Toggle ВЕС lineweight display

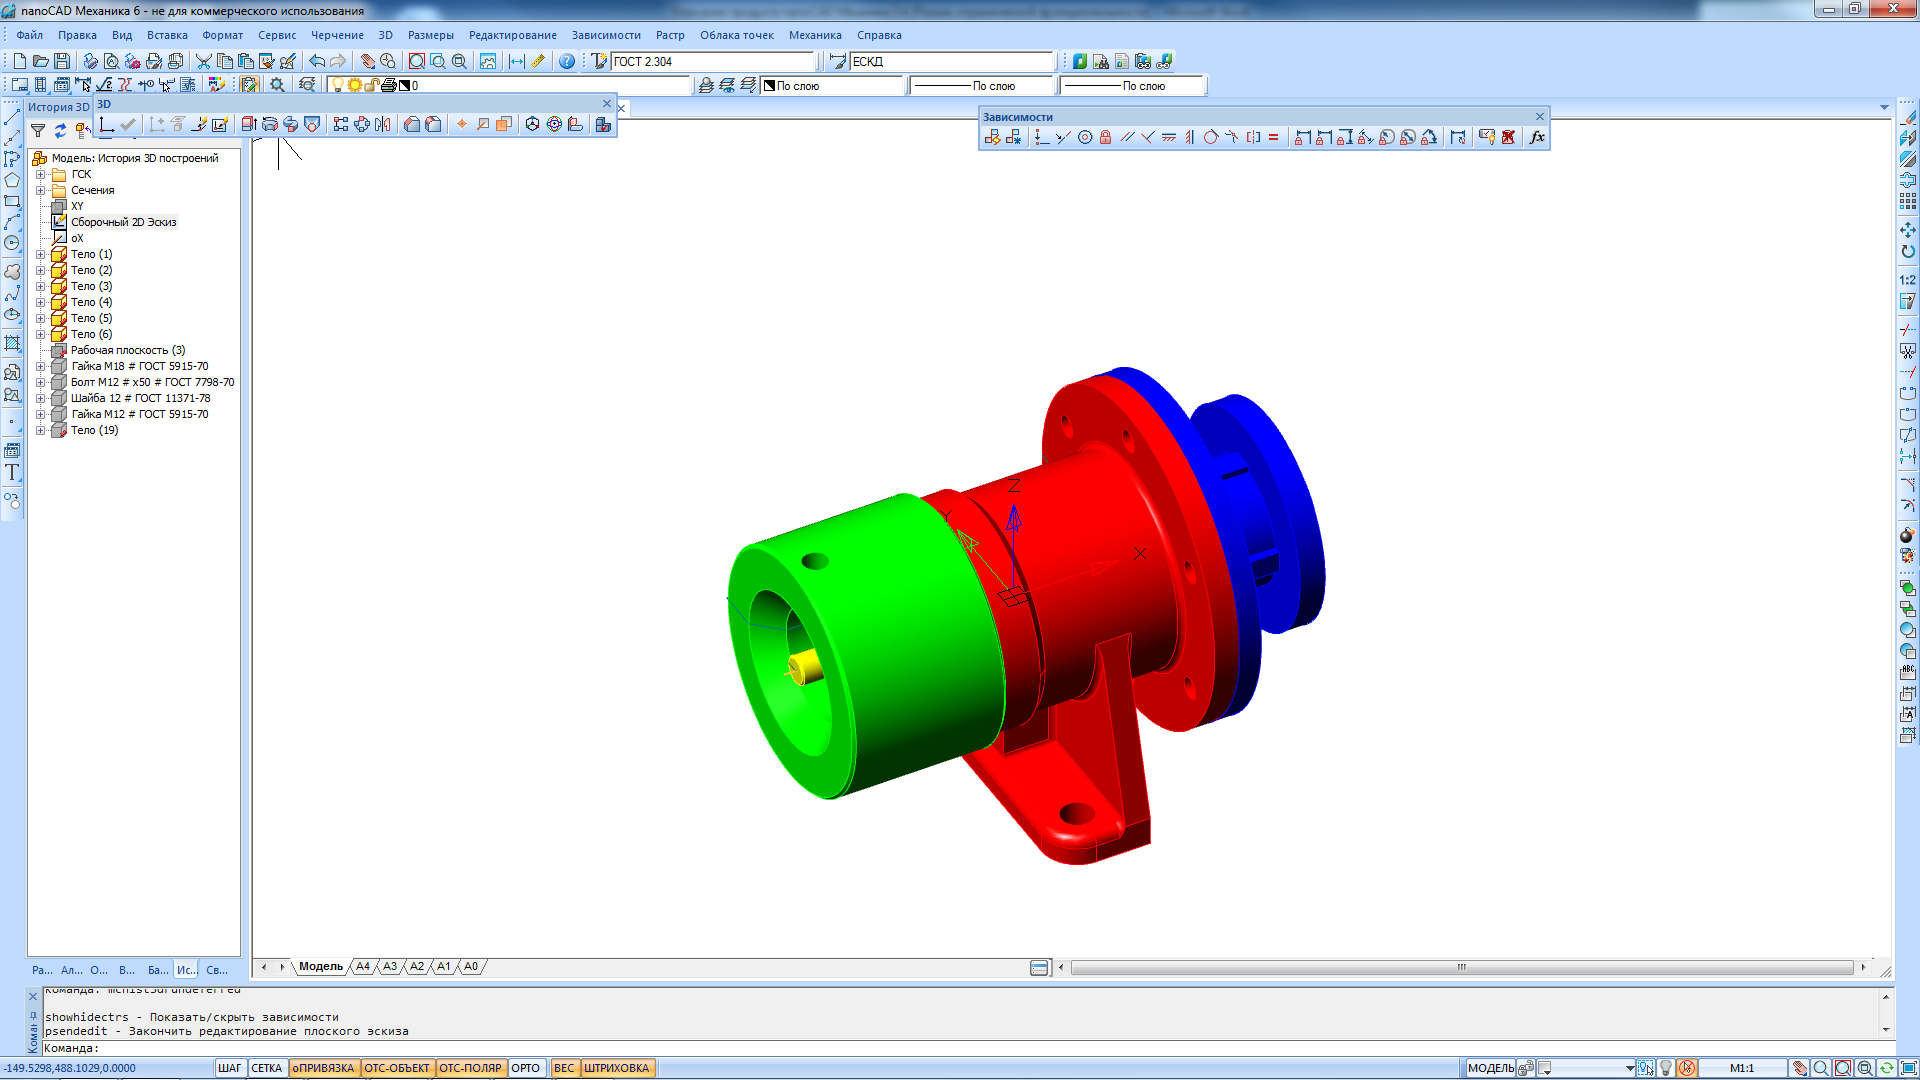[564, 1068]
